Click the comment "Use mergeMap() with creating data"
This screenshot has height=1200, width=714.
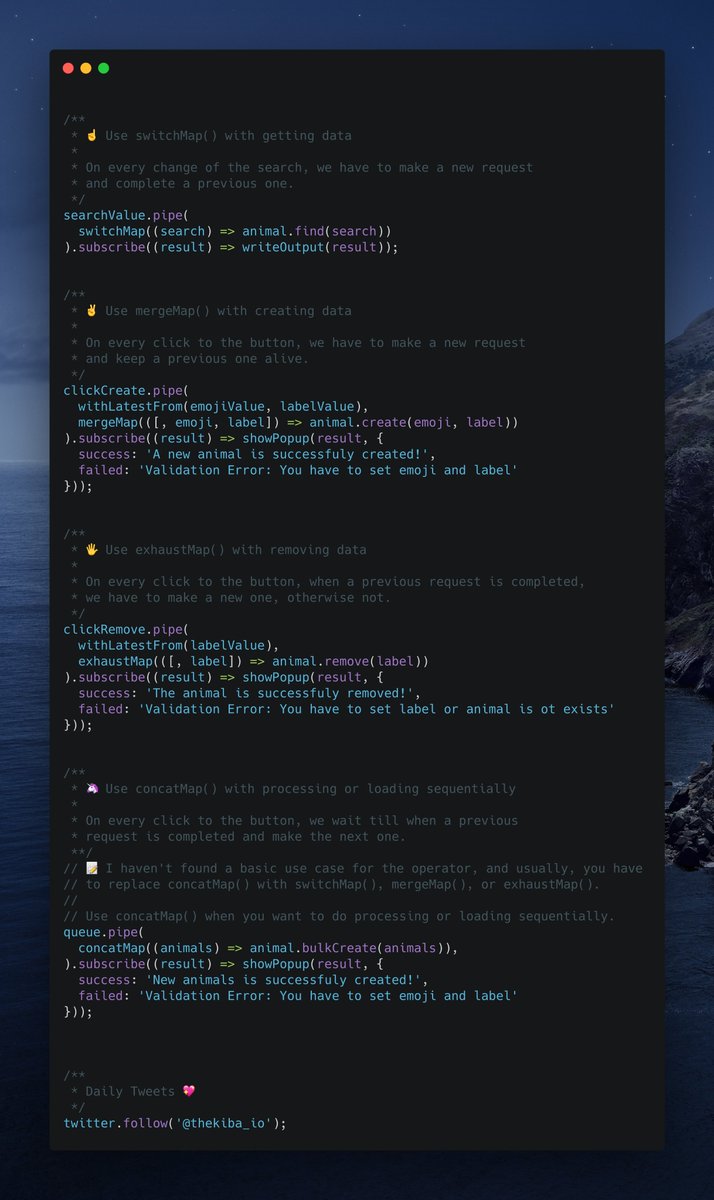pos(228,310)
